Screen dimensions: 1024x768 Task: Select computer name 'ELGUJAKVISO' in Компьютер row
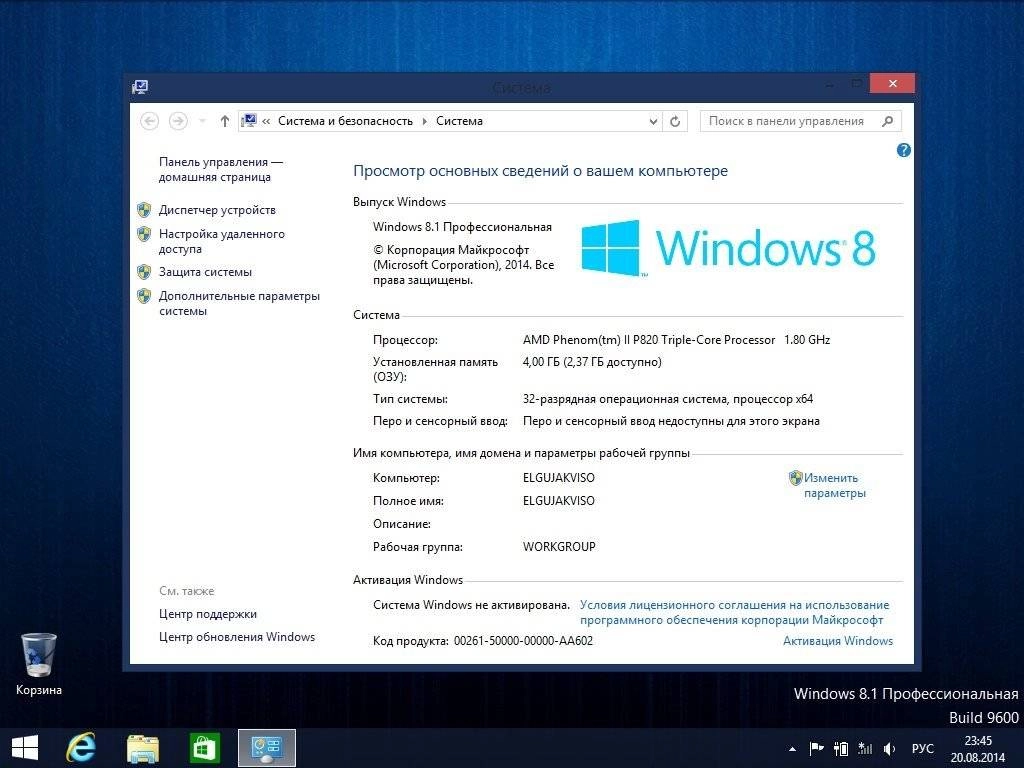point(558,478)
